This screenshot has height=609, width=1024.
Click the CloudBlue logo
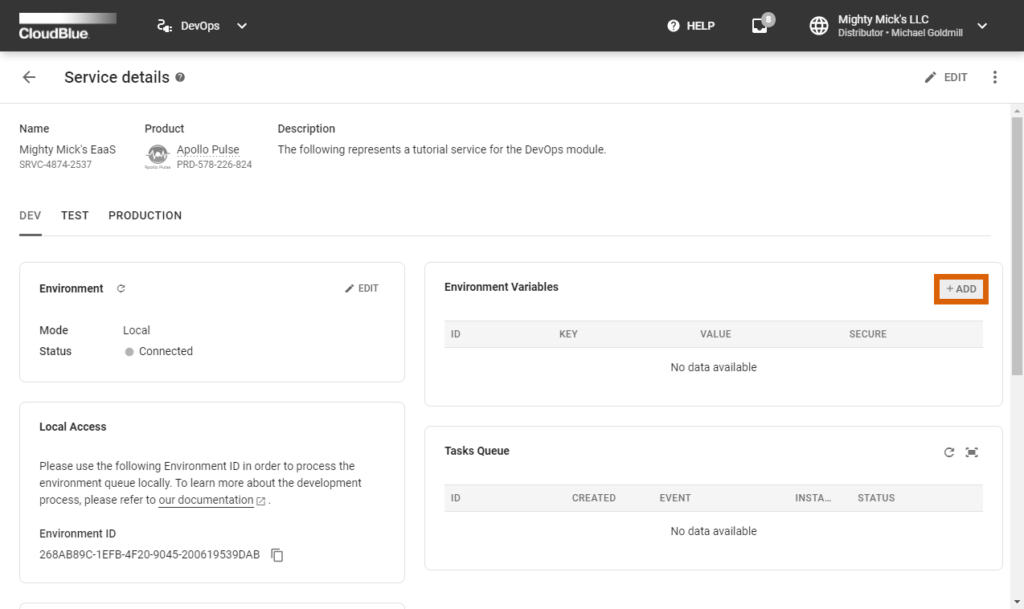[x=67, y=26]
